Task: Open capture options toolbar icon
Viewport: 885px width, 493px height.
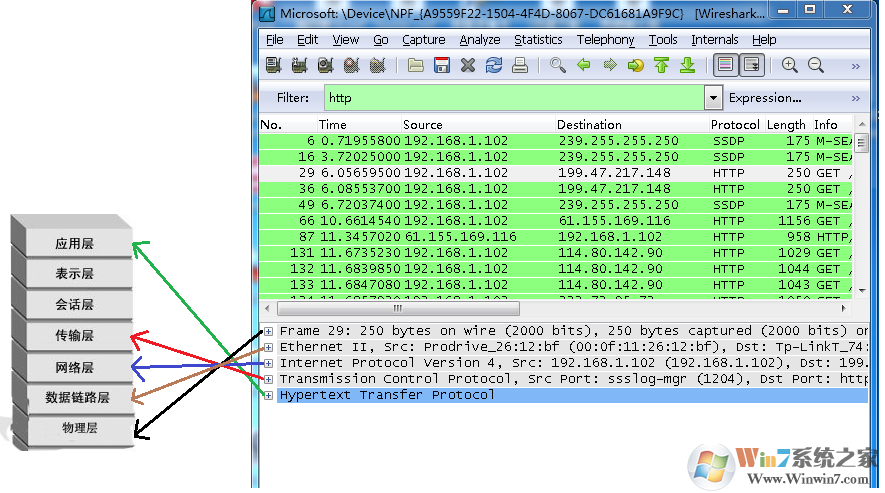Action: click(x=300, y=66)
